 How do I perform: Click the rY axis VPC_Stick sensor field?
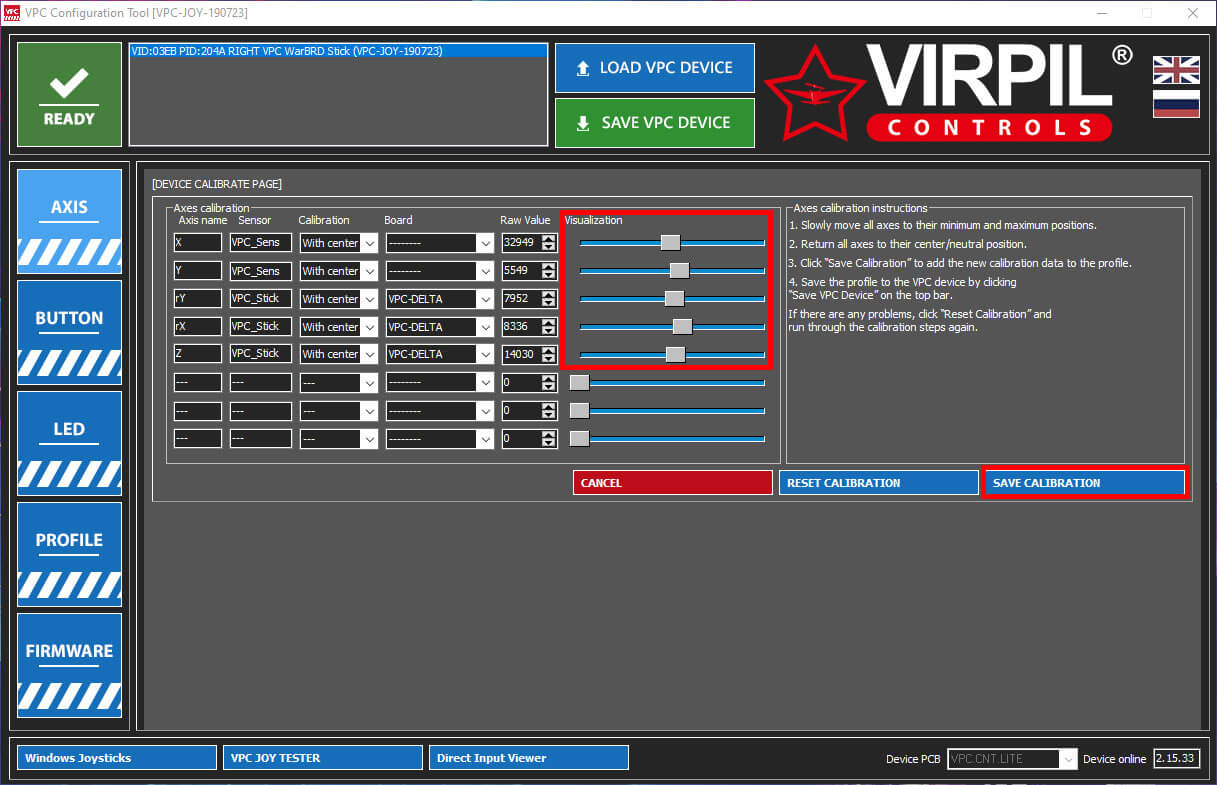[x=261, y=299]
